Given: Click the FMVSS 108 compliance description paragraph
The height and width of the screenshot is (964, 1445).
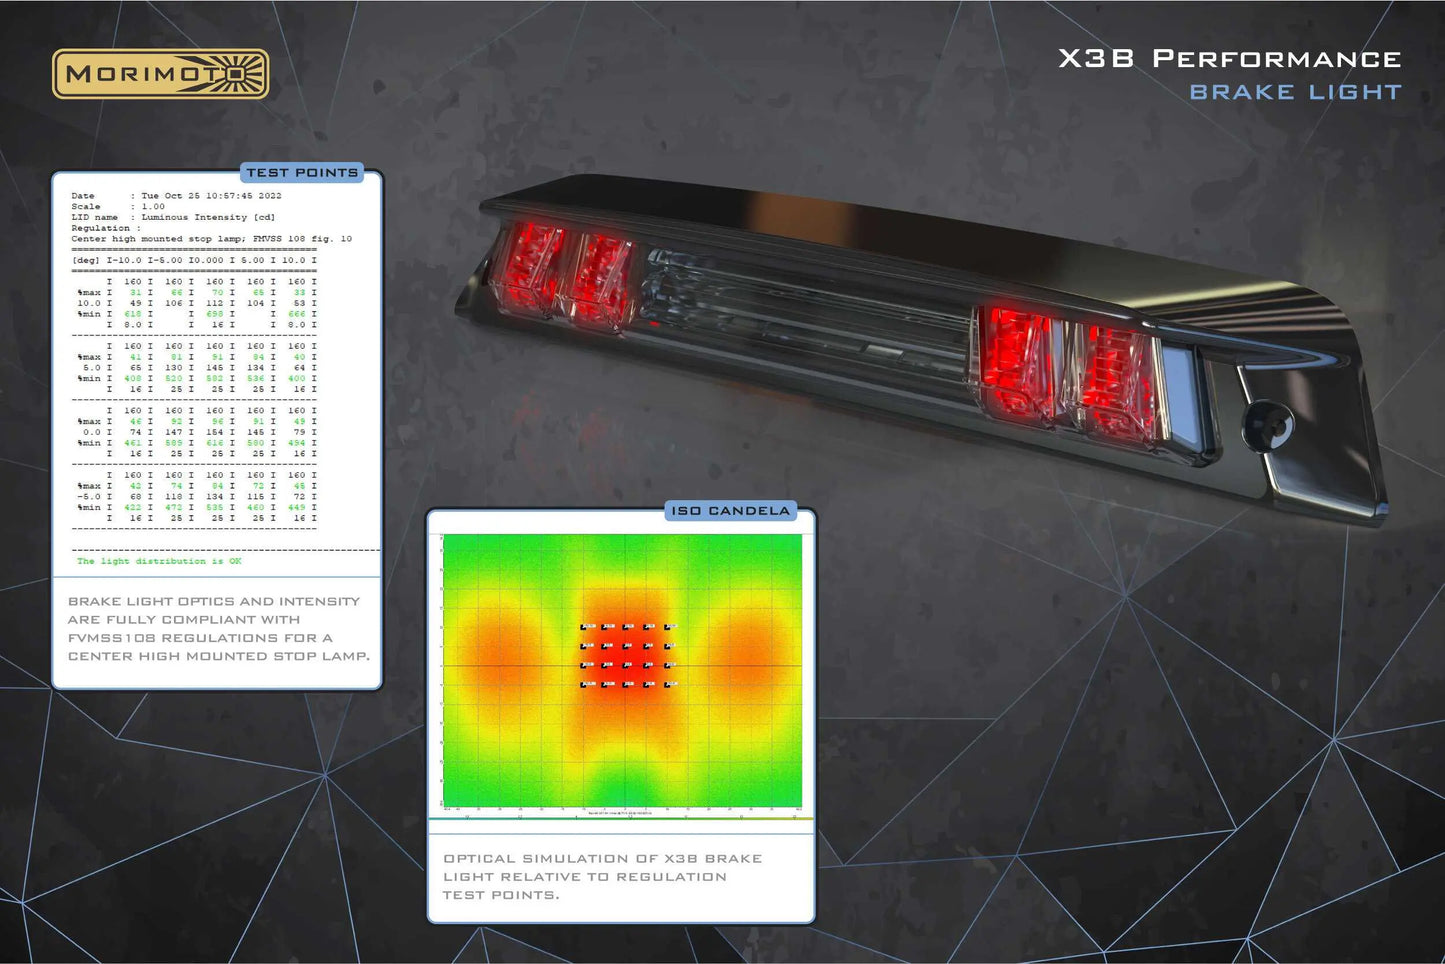Looking at the screenshot, I should [x=218, y=629].
